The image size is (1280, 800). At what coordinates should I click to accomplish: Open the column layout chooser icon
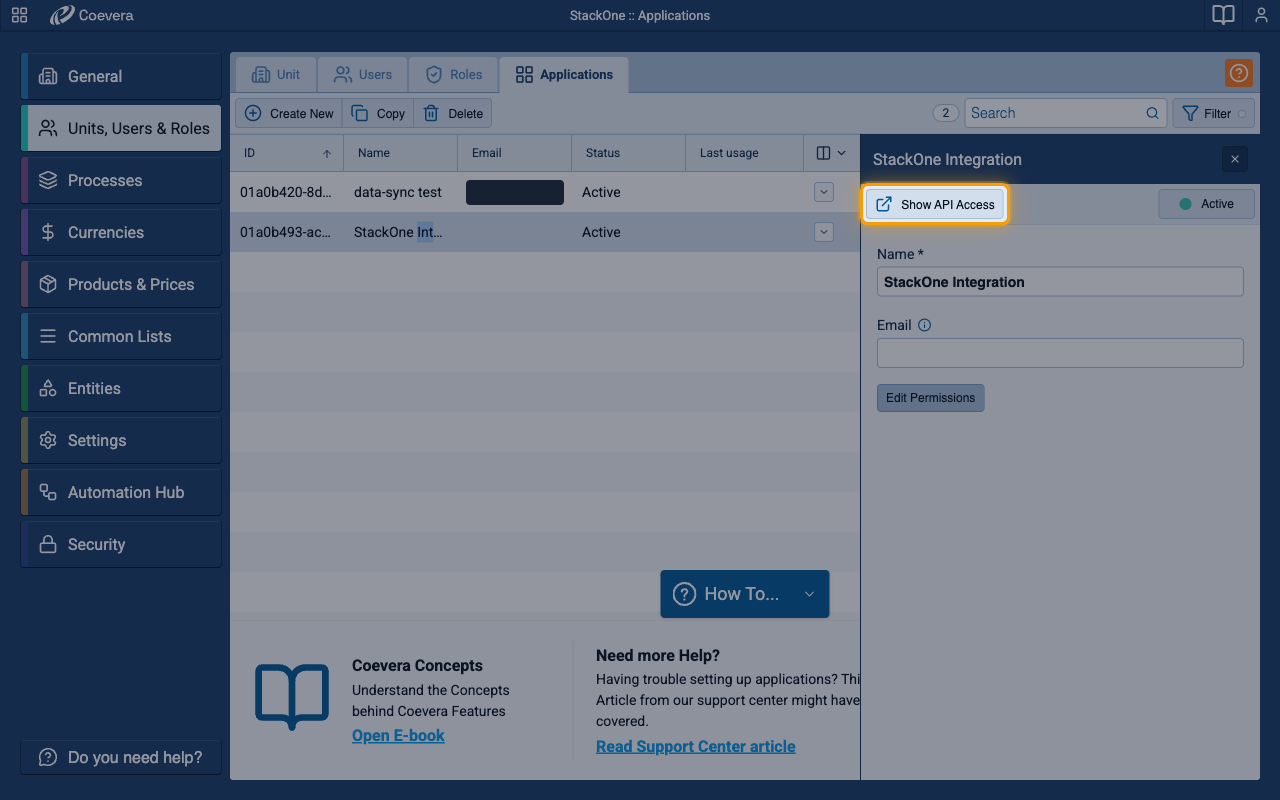pyautogui.click(x=831, y=153)
